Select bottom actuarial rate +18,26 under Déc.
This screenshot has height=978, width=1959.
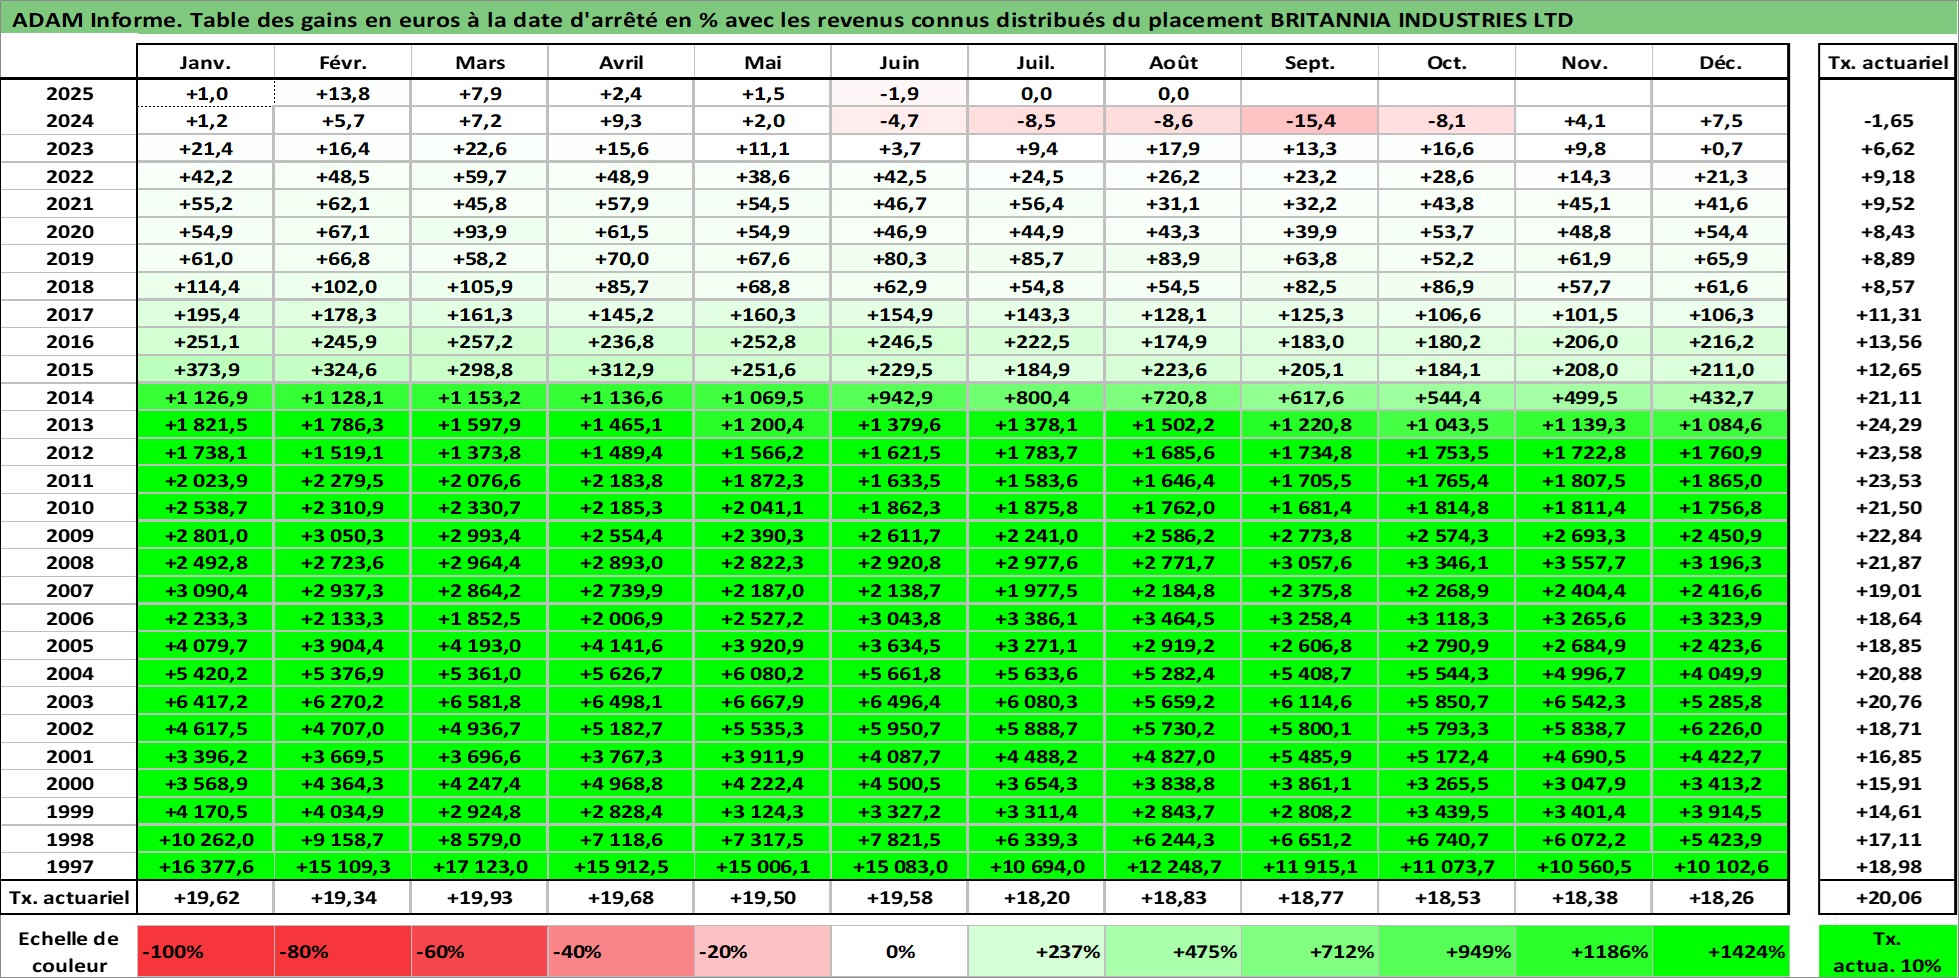click(1720, 898)
